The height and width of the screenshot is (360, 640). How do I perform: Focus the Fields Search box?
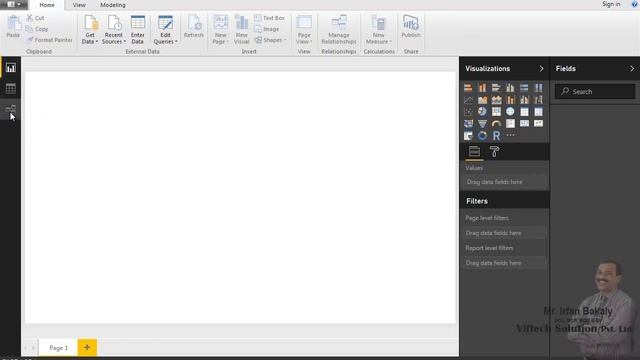tap(595, 91)
